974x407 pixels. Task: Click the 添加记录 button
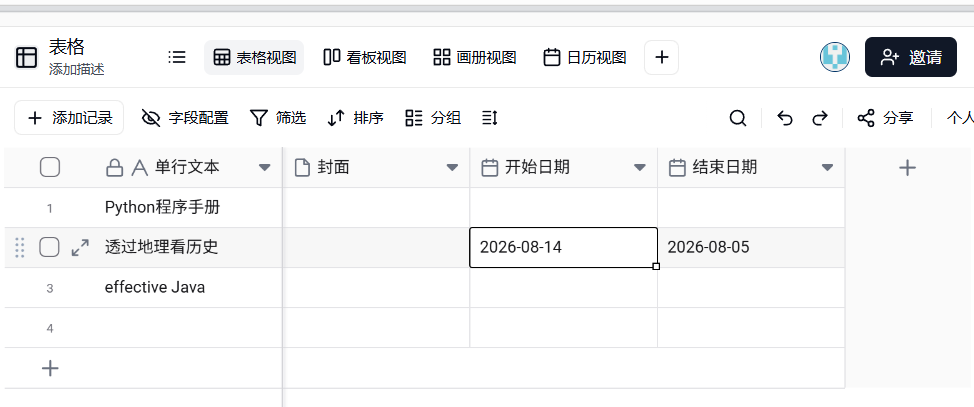click(x=69, y=118)
